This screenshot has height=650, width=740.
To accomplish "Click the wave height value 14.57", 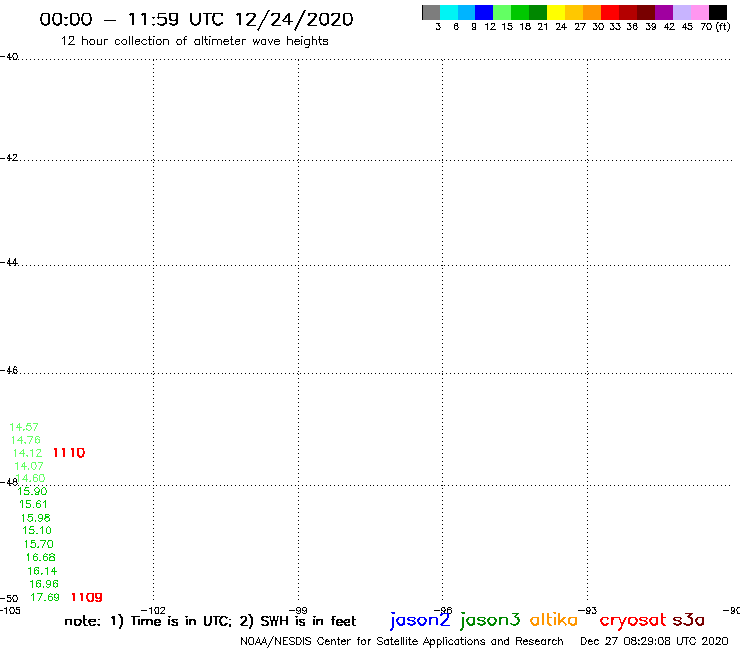I will click(x=24, y=427).
